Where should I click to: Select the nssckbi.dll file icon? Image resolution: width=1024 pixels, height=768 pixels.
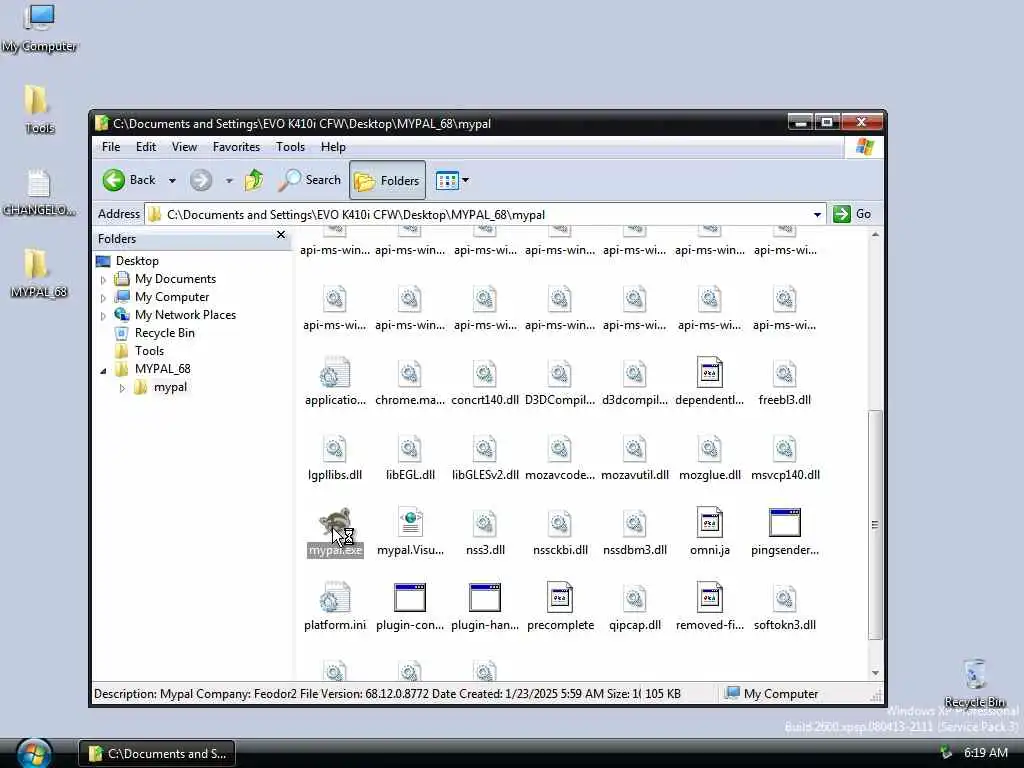click(x=560, y=523)
